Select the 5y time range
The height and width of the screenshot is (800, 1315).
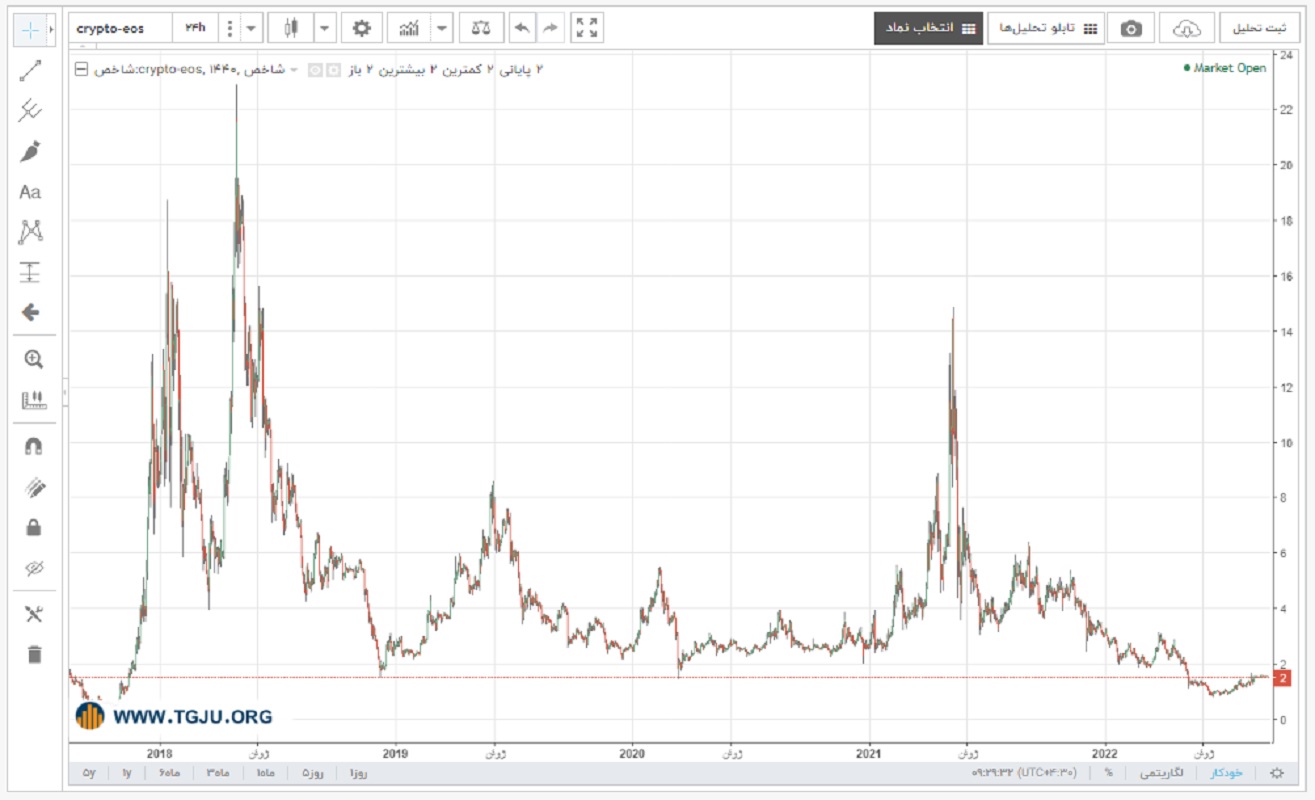(x=89, y=773)
